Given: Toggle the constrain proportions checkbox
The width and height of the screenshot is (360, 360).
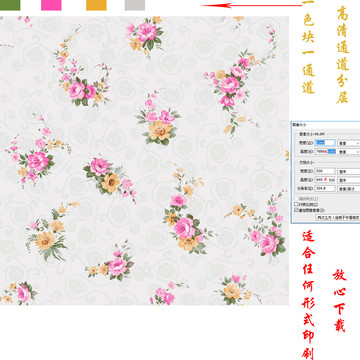Looking at the screenshot, I should click(x=296, y=204).
